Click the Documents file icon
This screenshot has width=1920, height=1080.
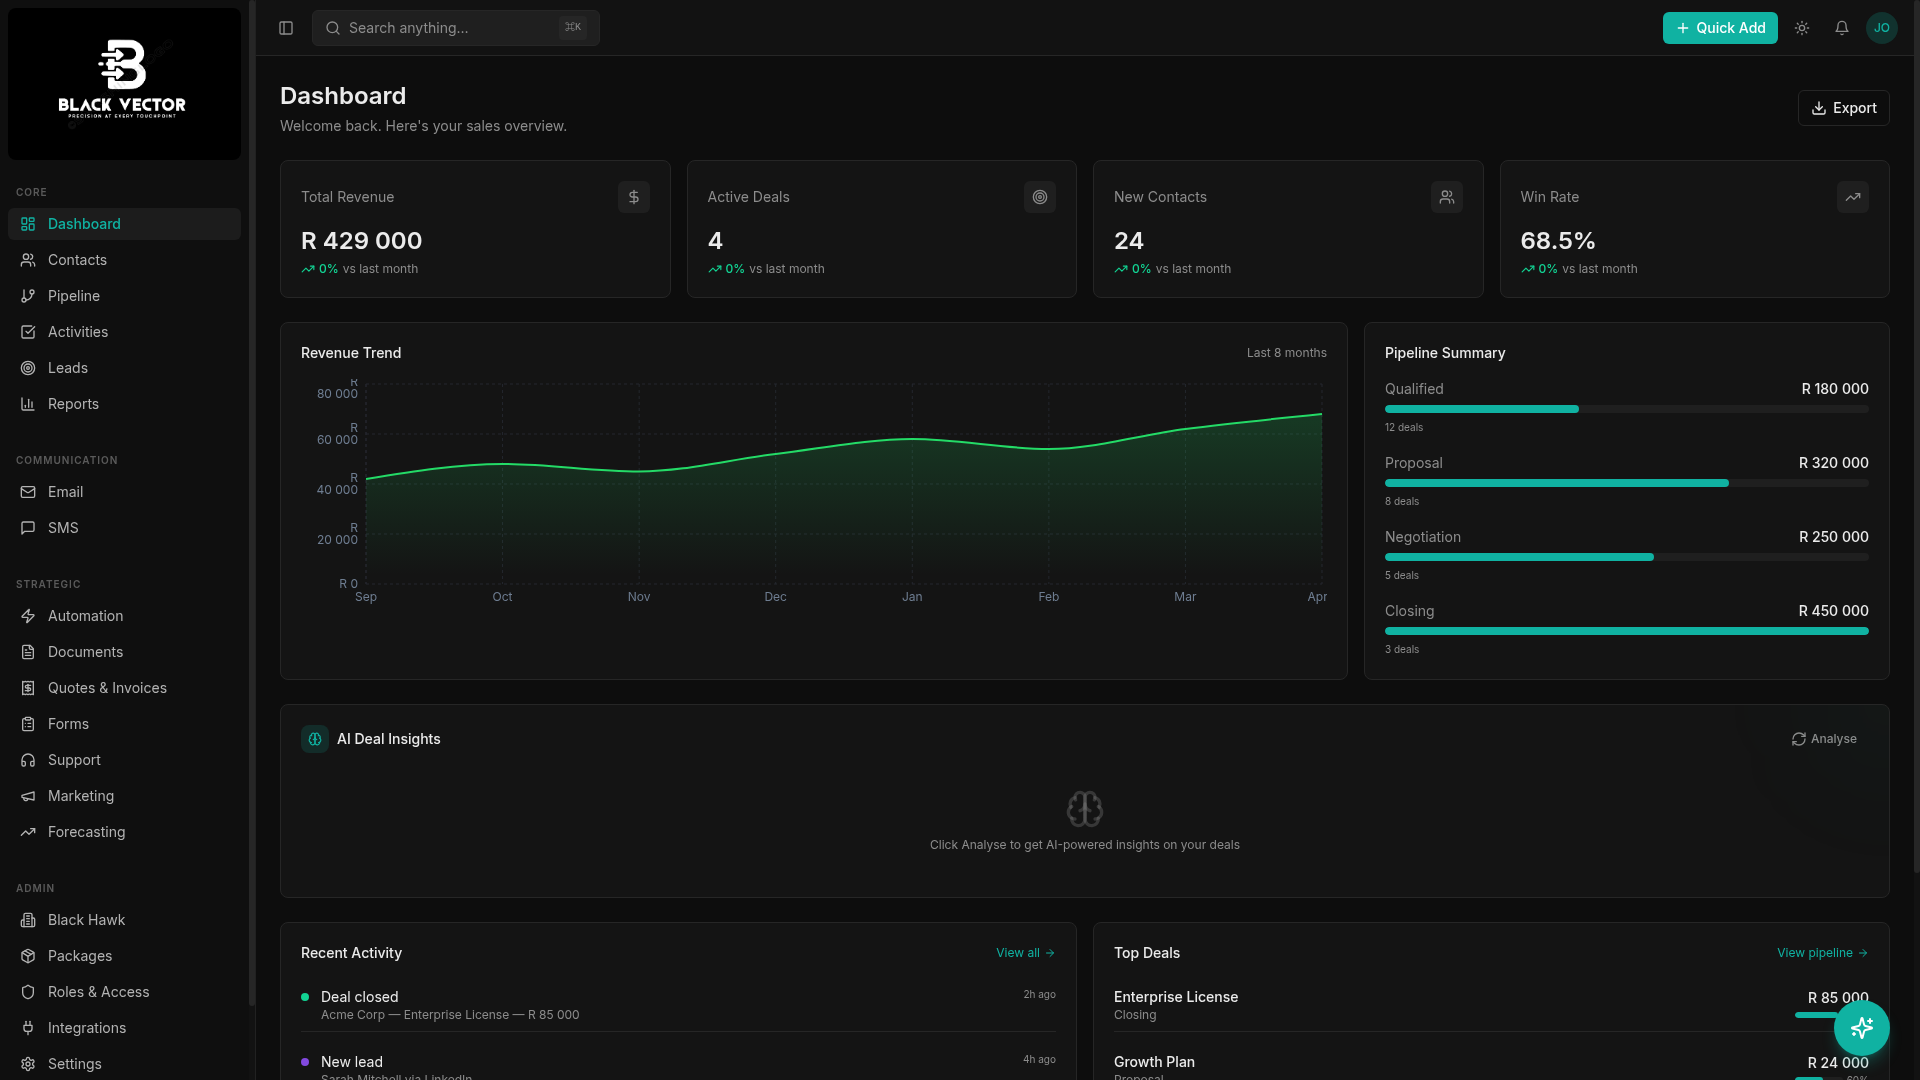pyautogui.click(x=28, y=652)
